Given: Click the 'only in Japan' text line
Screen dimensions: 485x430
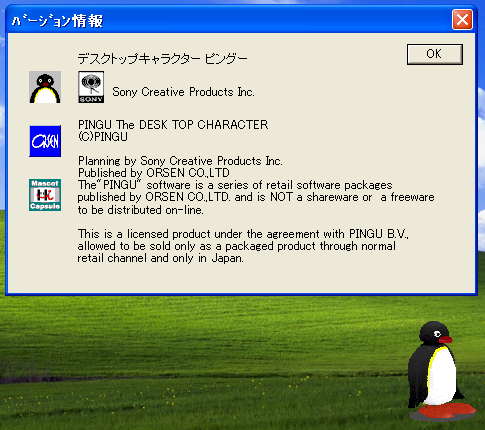Looking at the screenshot, I should click(x=161, y=258).
